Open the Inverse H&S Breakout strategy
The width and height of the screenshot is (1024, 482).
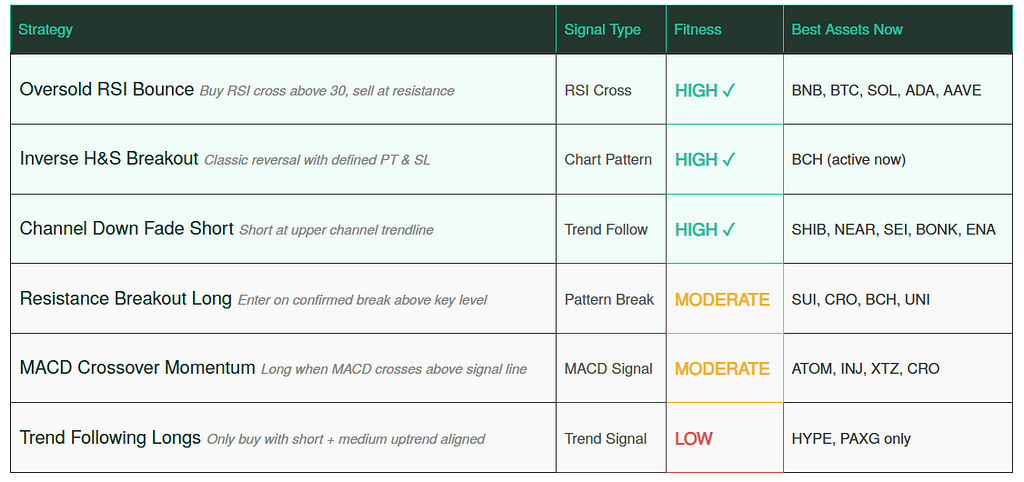109,159
